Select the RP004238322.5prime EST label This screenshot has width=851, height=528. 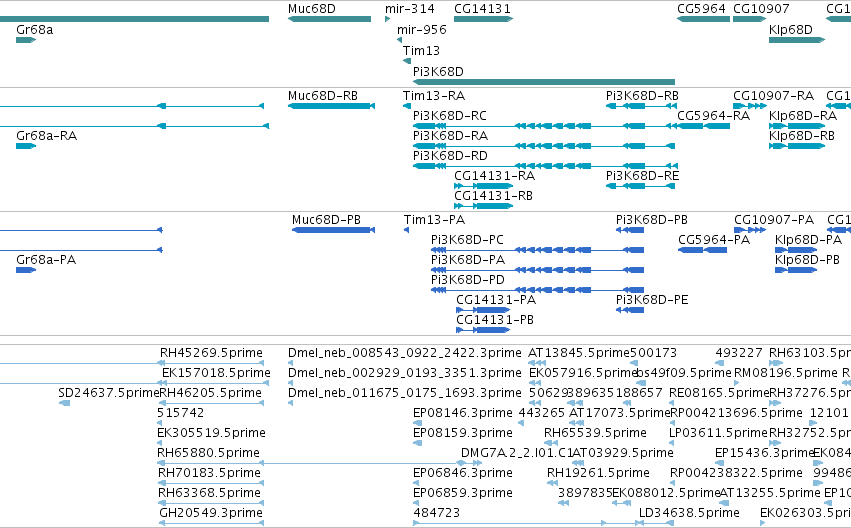pyautogui.click(x=736, y=474)
